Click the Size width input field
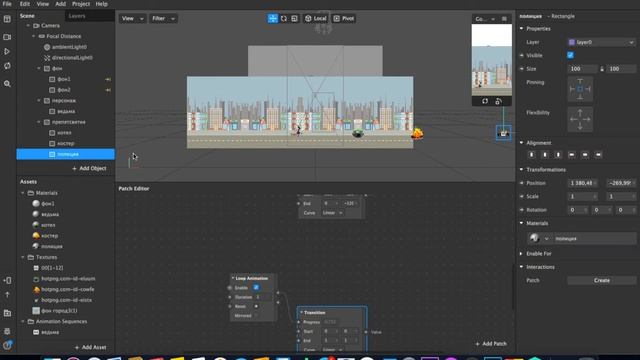 tap(582, 69)
